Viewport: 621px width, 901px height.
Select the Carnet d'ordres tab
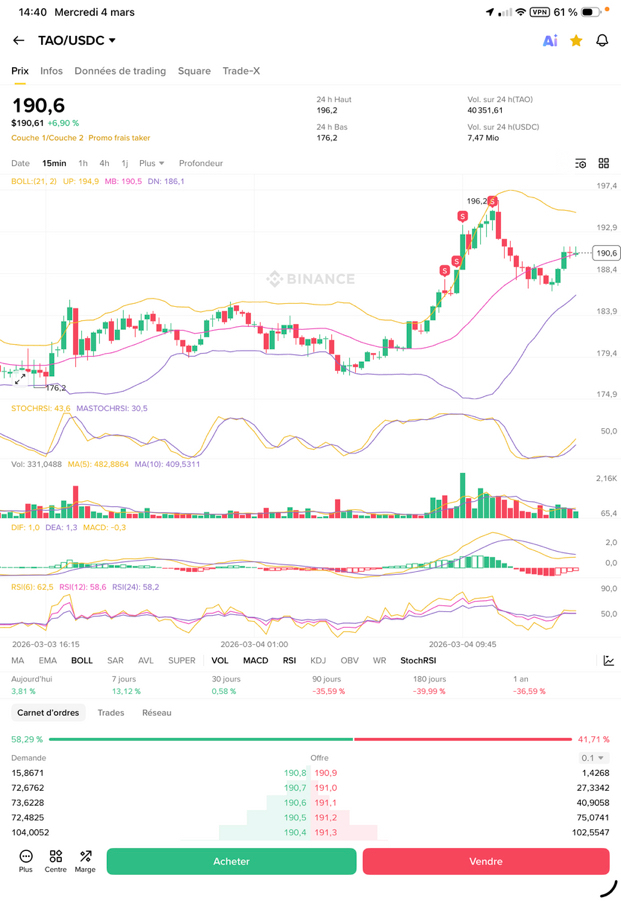click(48, 713)
